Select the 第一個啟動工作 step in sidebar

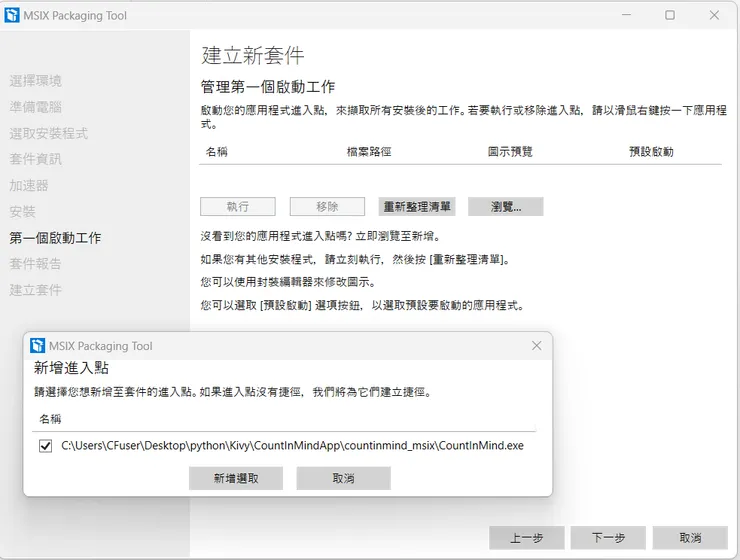tap(55, 238)
